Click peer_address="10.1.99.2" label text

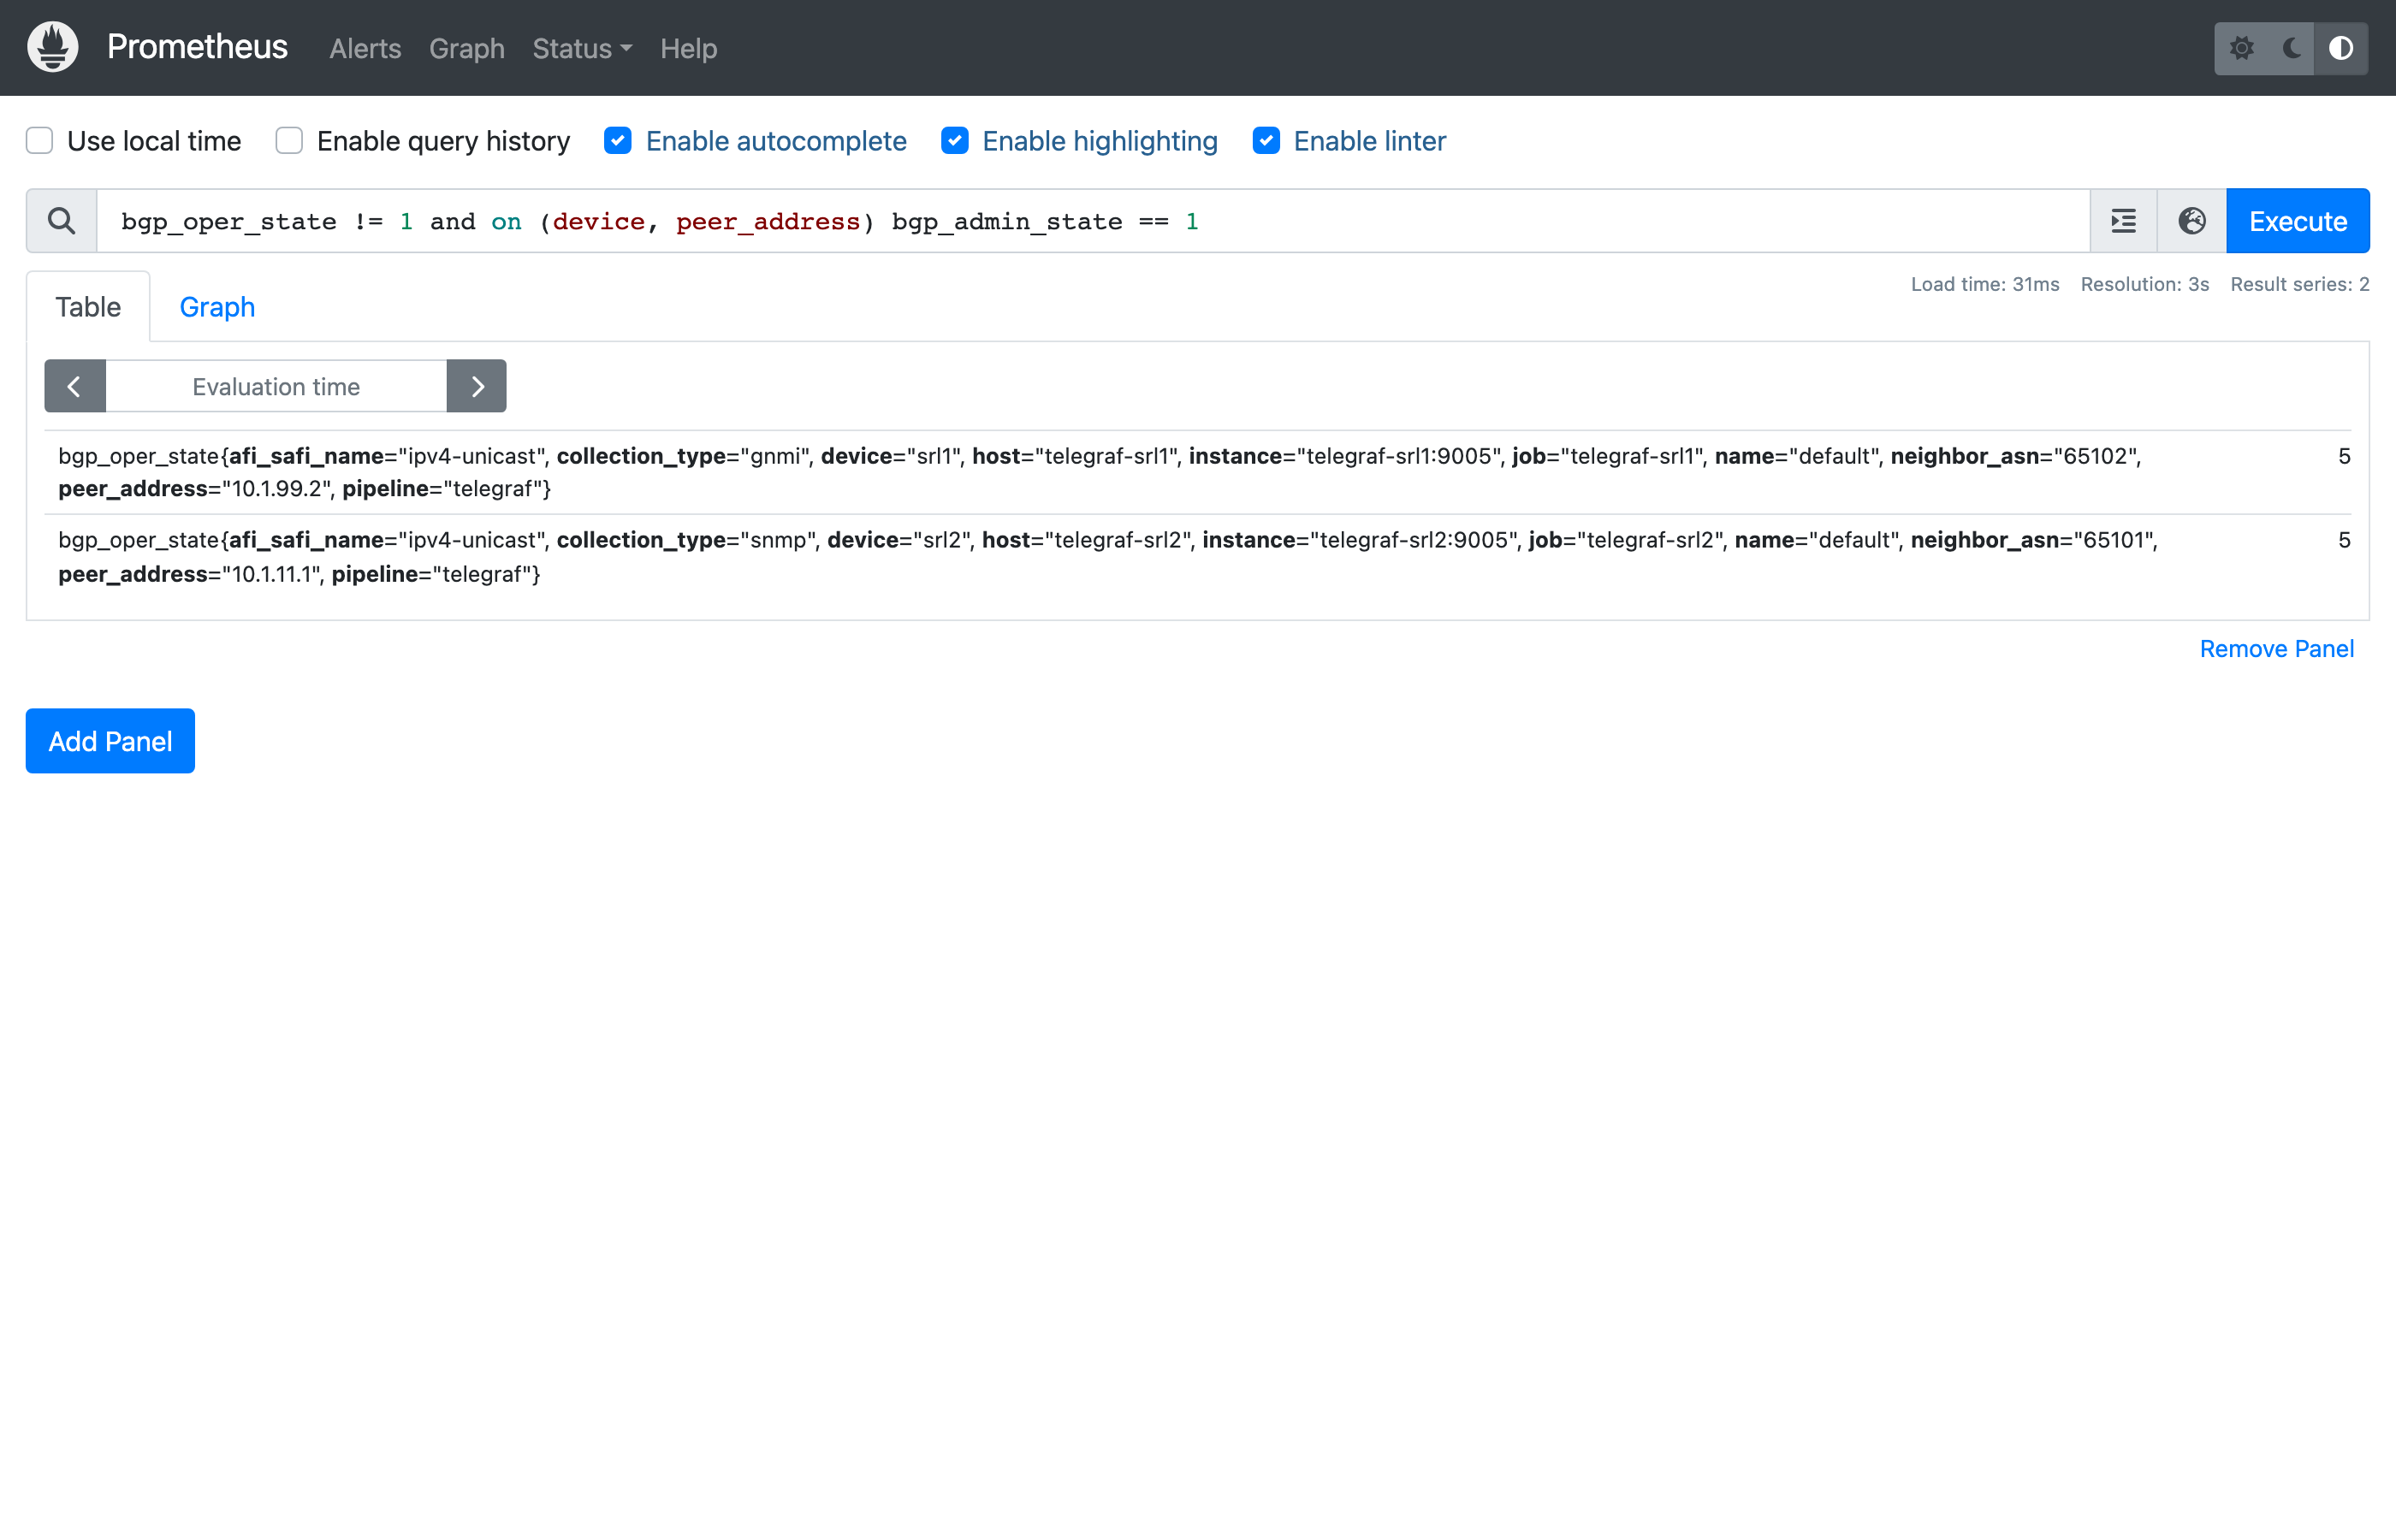195,489
